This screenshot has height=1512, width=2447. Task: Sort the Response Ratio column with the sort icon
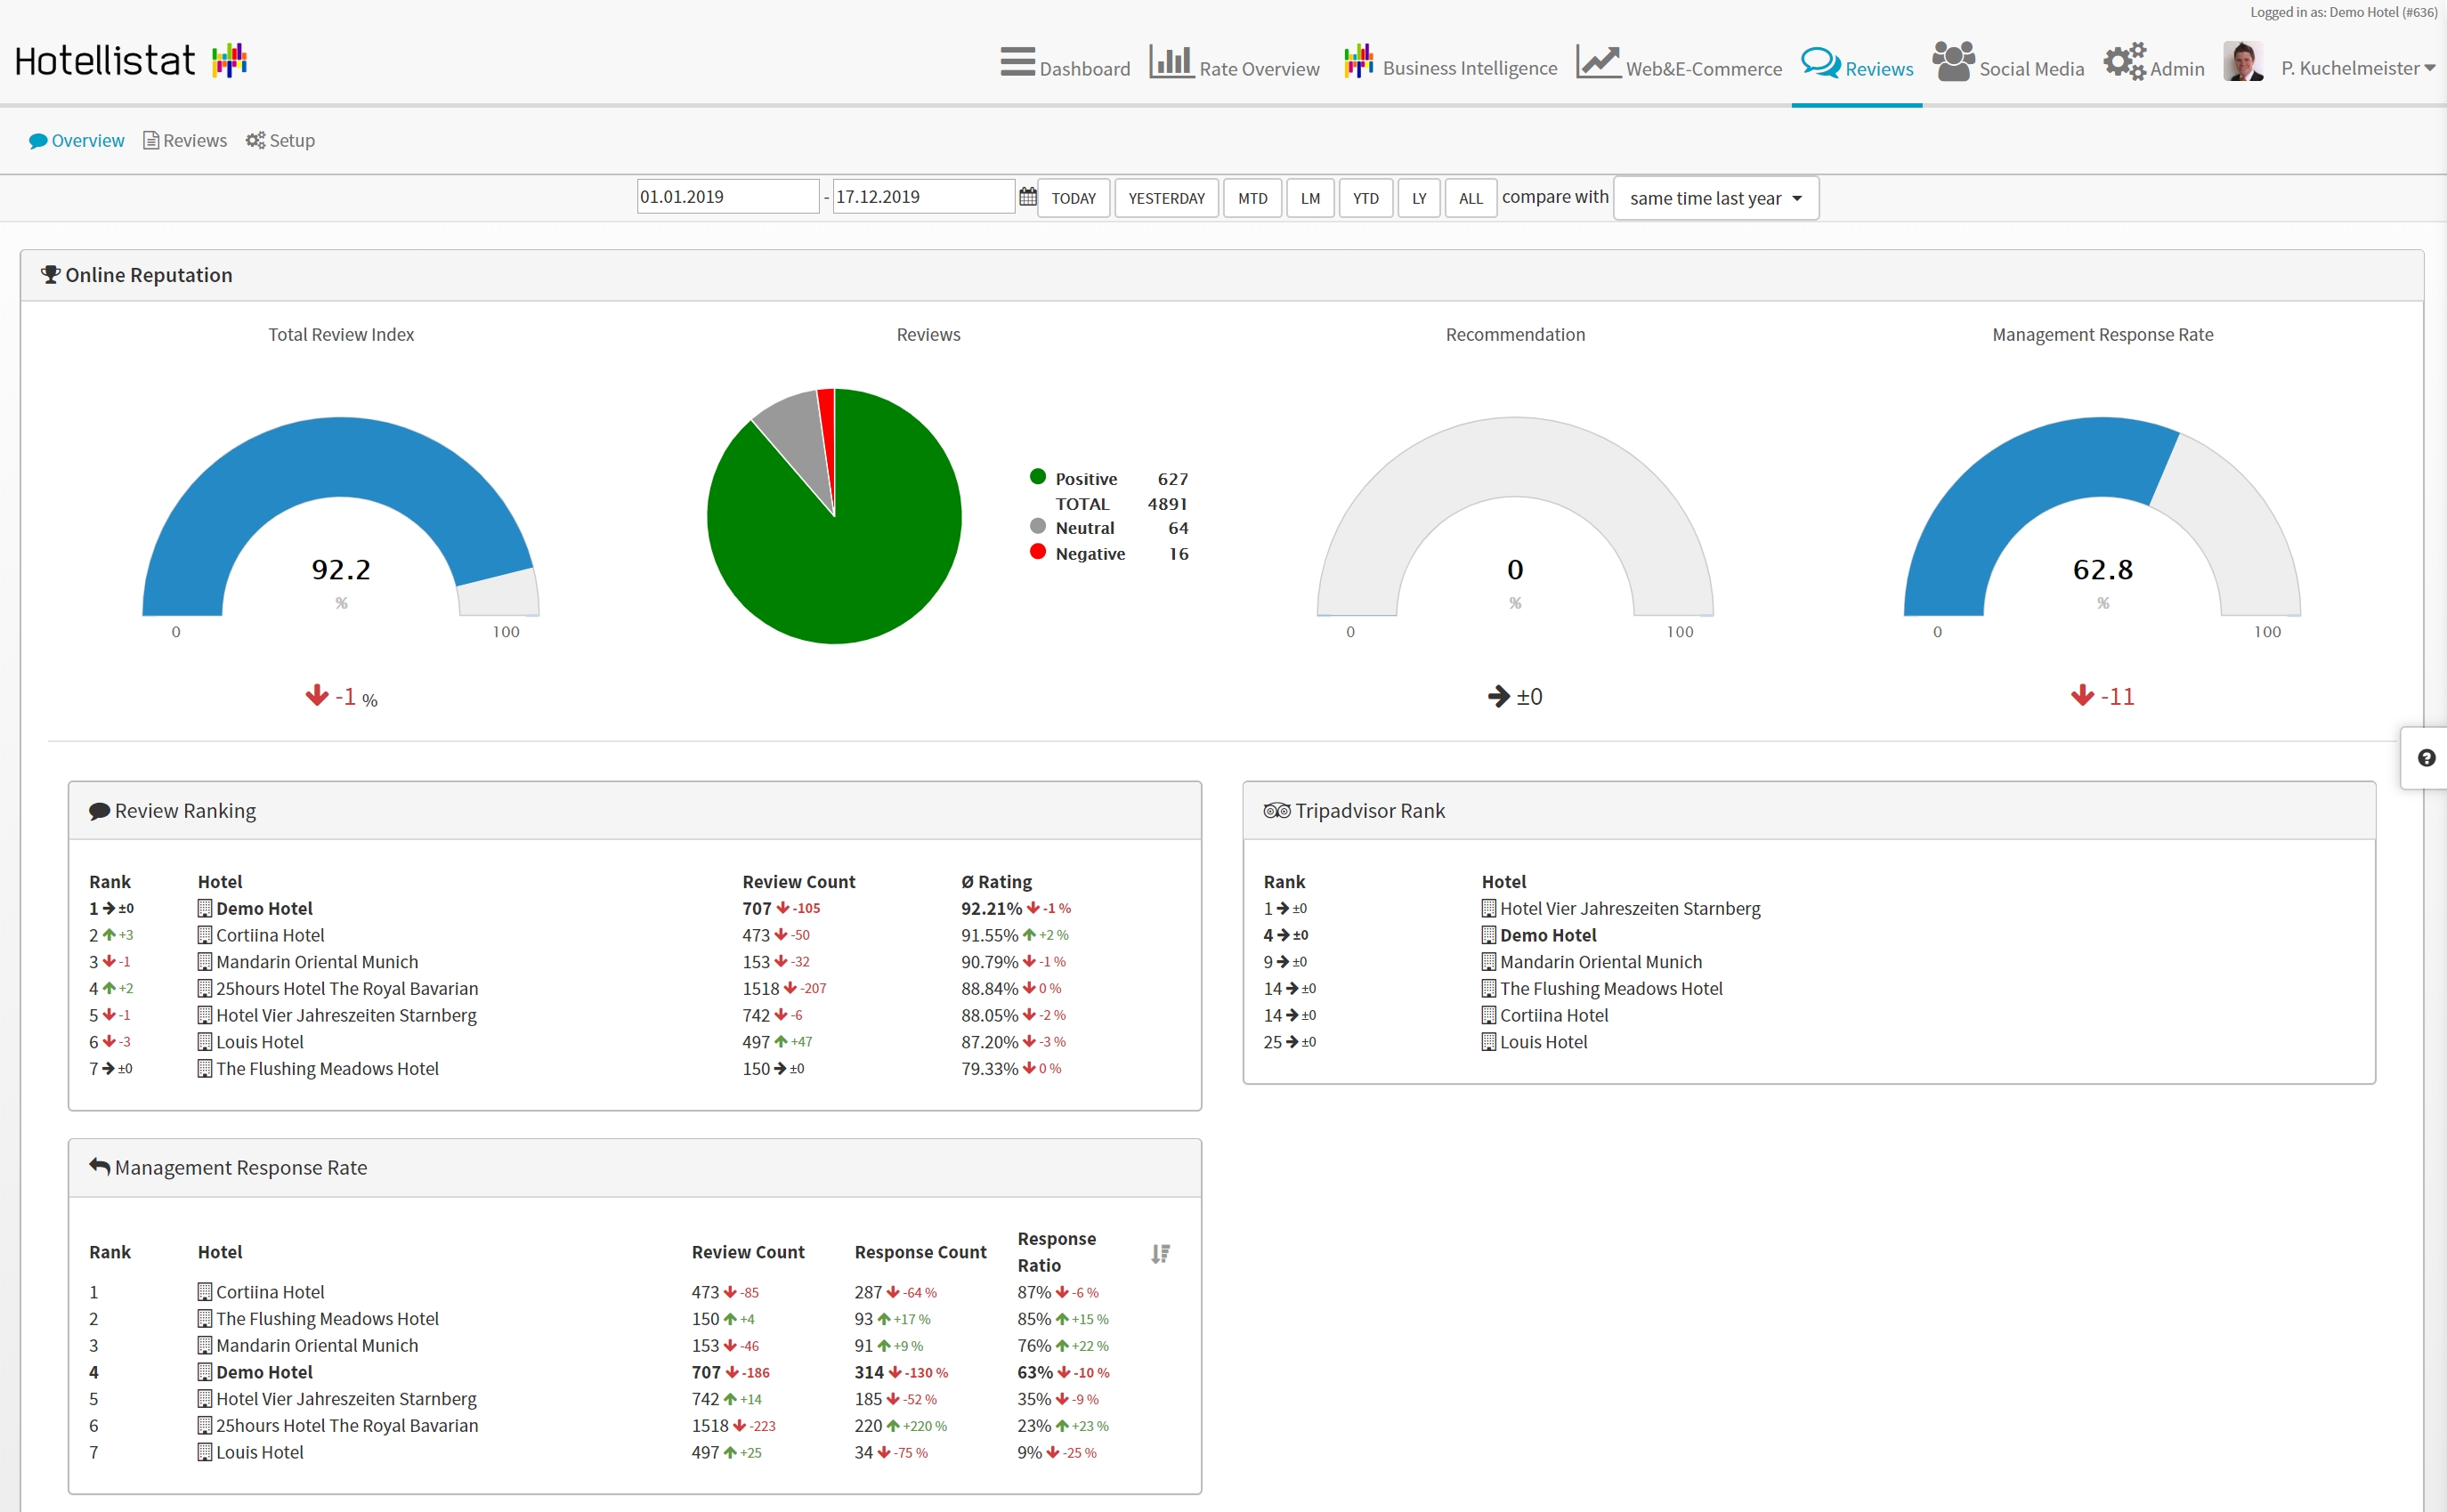(x=1160, y=1253)
